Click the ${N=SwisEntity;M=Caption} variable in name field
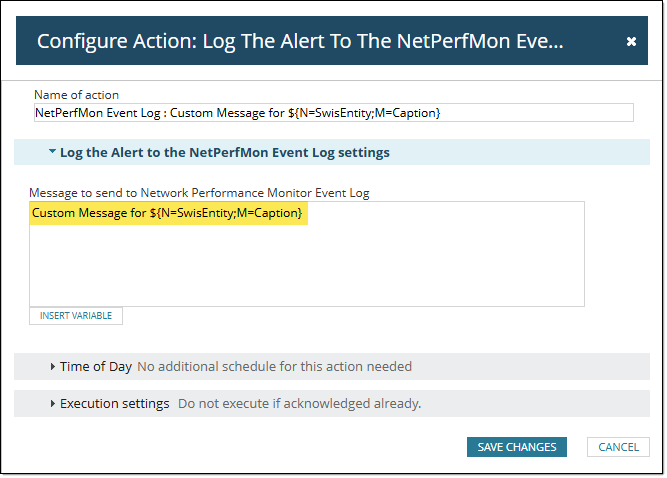The image size is (667, 478). click(x=365, y=113)
